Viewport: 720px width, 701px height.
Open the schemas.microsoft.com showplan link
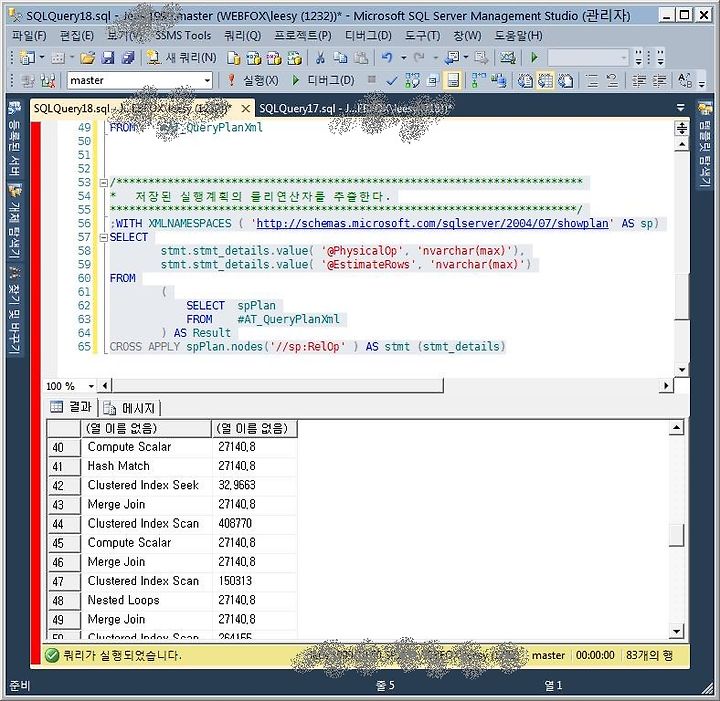point(432,224)
